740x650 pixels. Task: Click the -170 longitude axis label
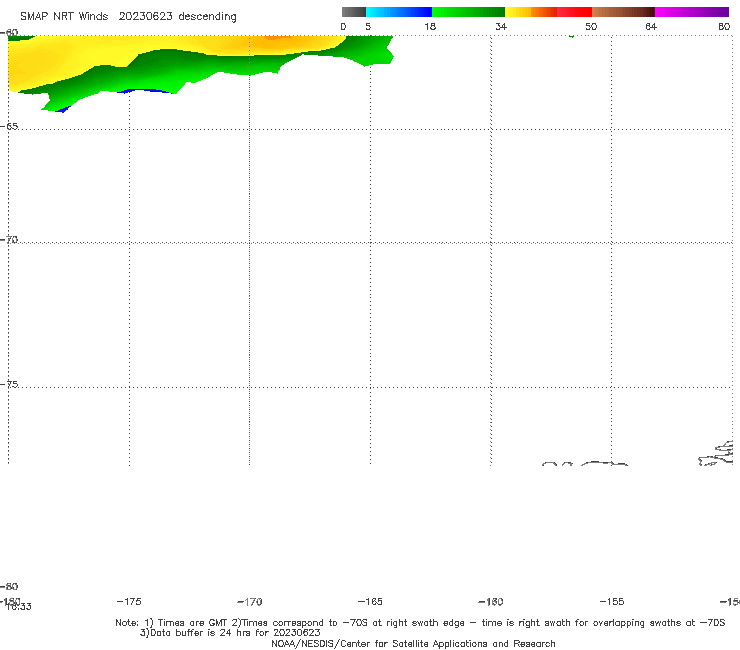(250, 601)
